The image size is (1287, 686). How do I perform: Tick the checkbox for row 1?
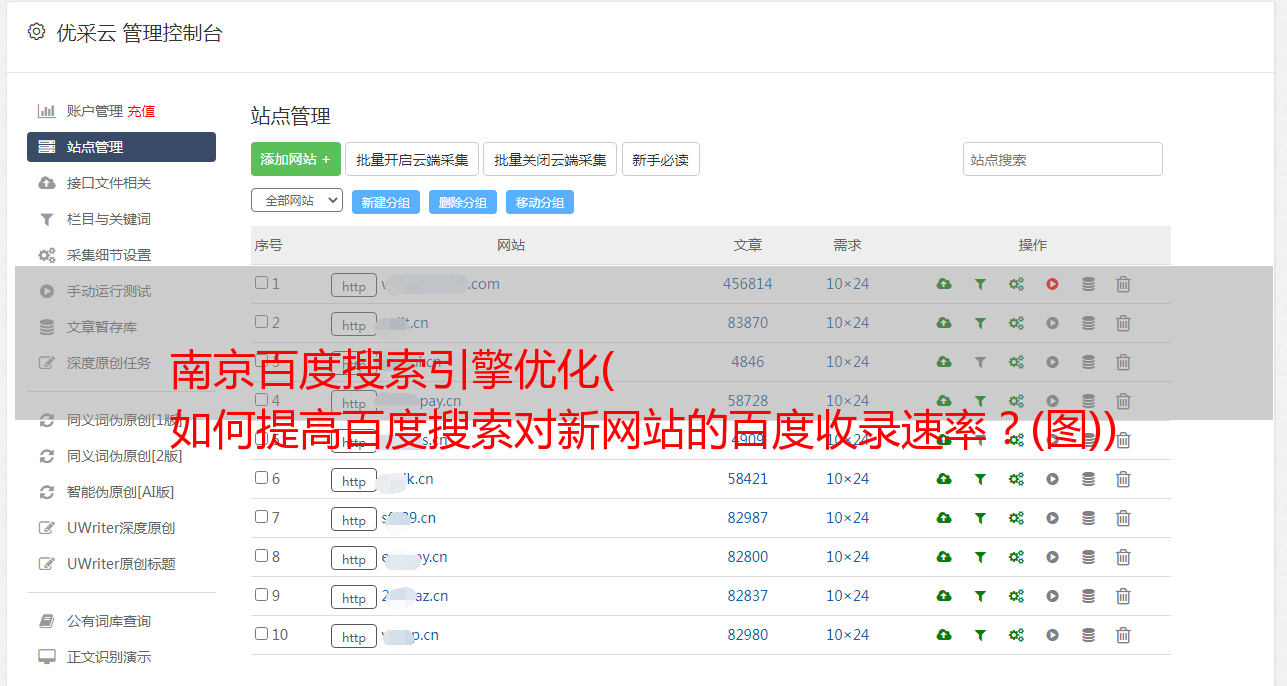click(x=261, y=283)
